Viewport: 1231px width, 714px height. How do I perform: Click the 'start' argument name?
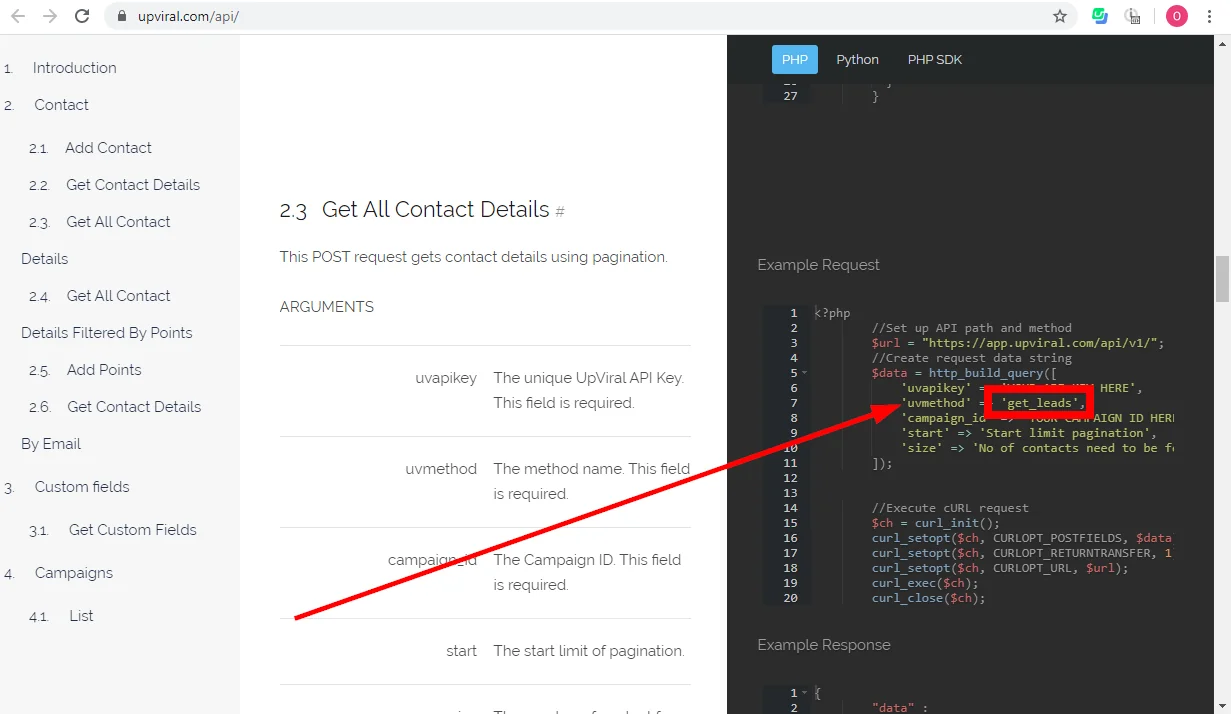coord(461,651)
